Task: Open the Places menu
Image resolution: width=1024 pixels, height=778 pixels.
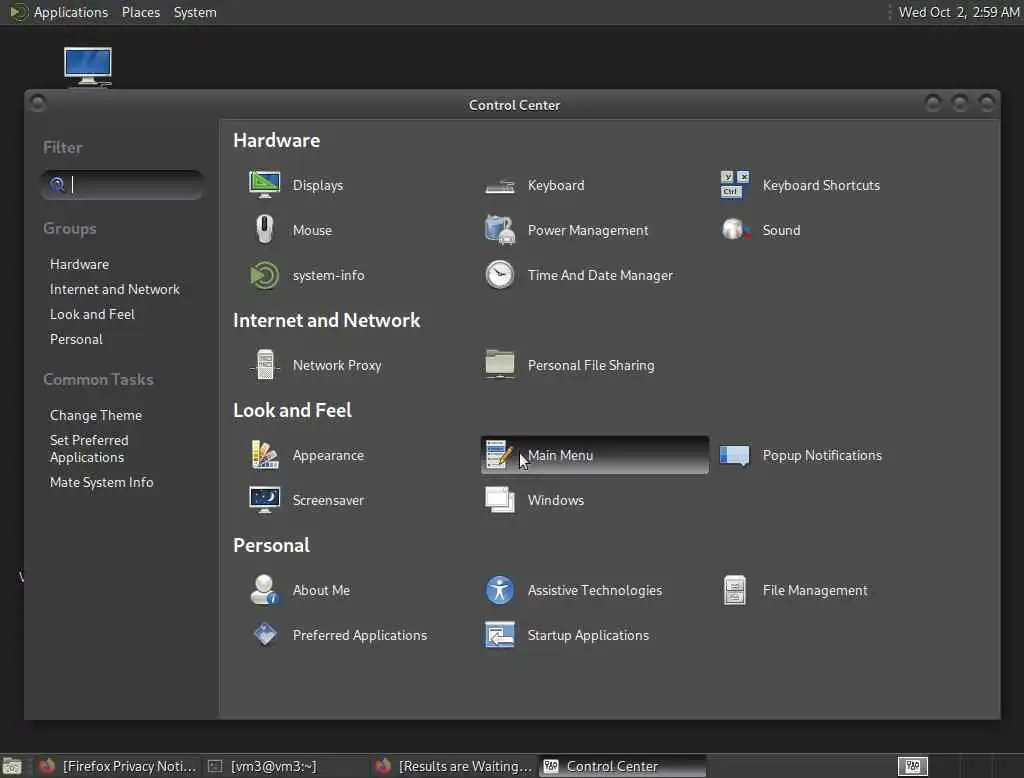Action: pos(140,12)
